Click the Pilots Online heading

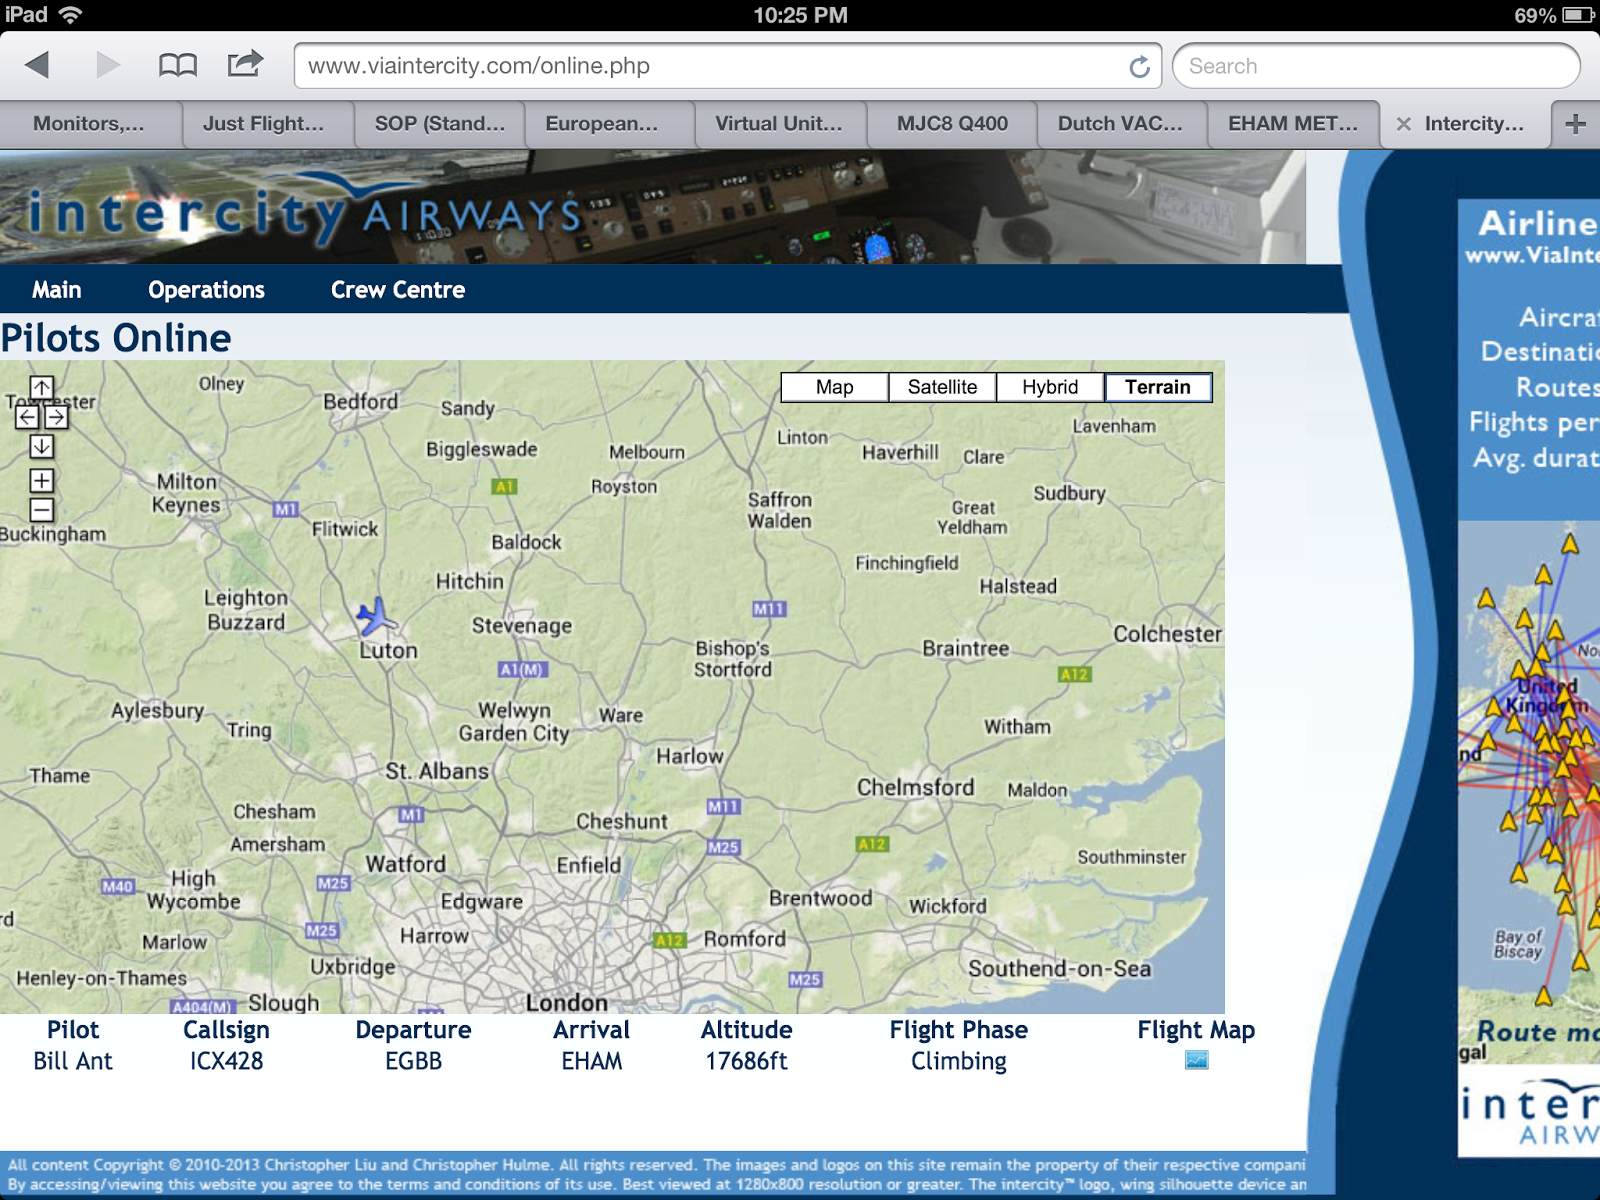116,338
